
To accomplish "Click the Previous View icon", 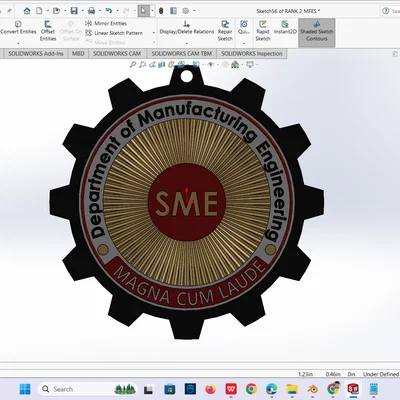I will pos(152,64).
